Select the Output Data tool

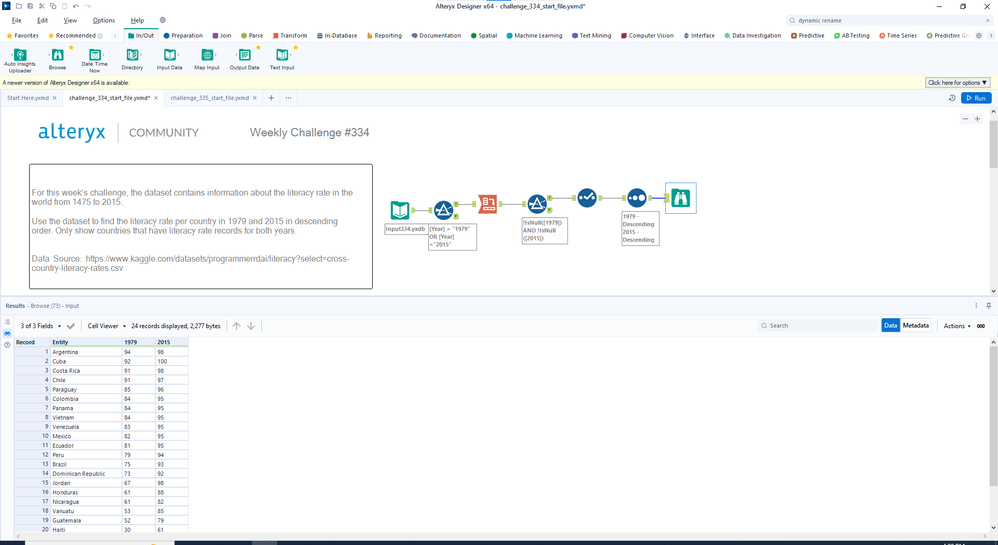point(244,59)
